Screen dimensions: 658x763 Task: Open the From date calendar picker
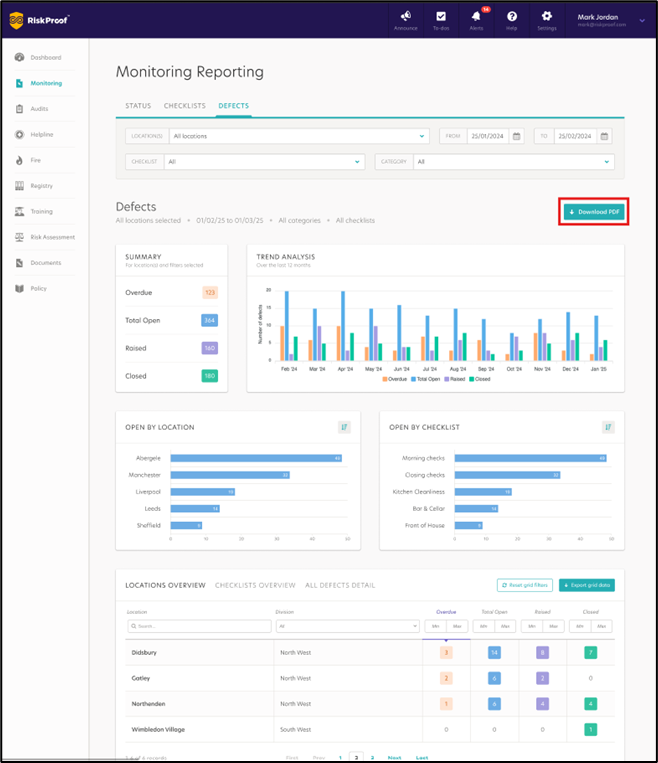click(x=517, y=136)
